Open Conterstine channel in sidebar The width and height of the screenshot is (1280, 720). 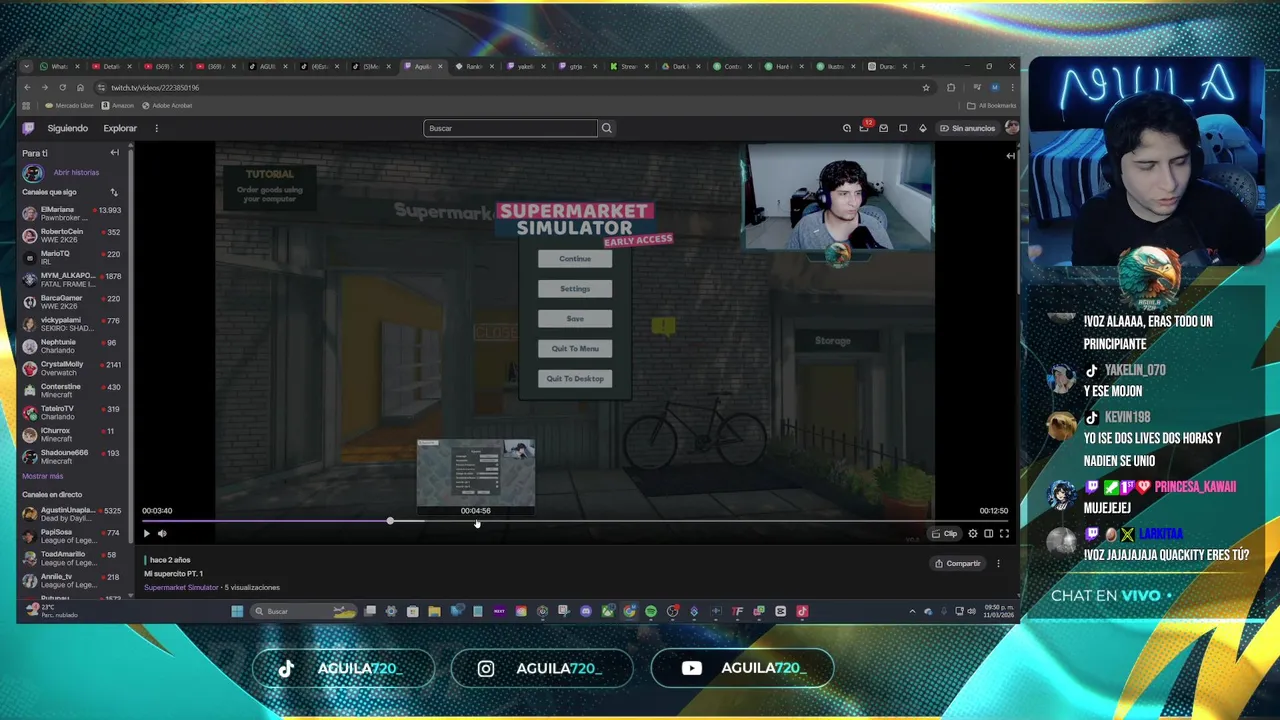pos(72,390)
